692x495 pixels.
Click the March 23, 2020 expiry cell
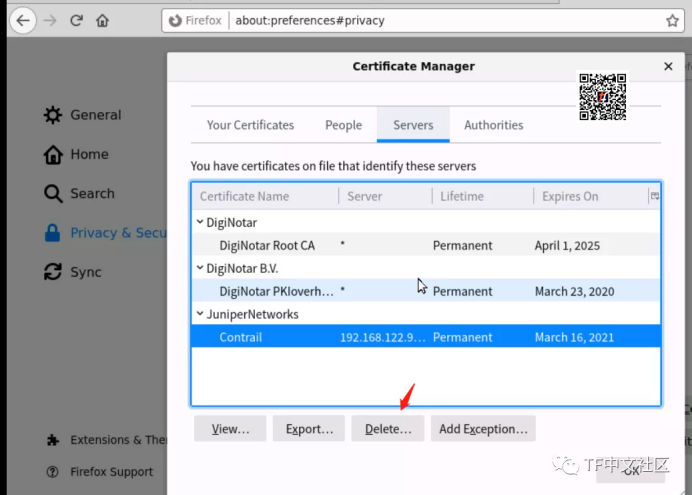pyautogui.click(x=574, y=291)
